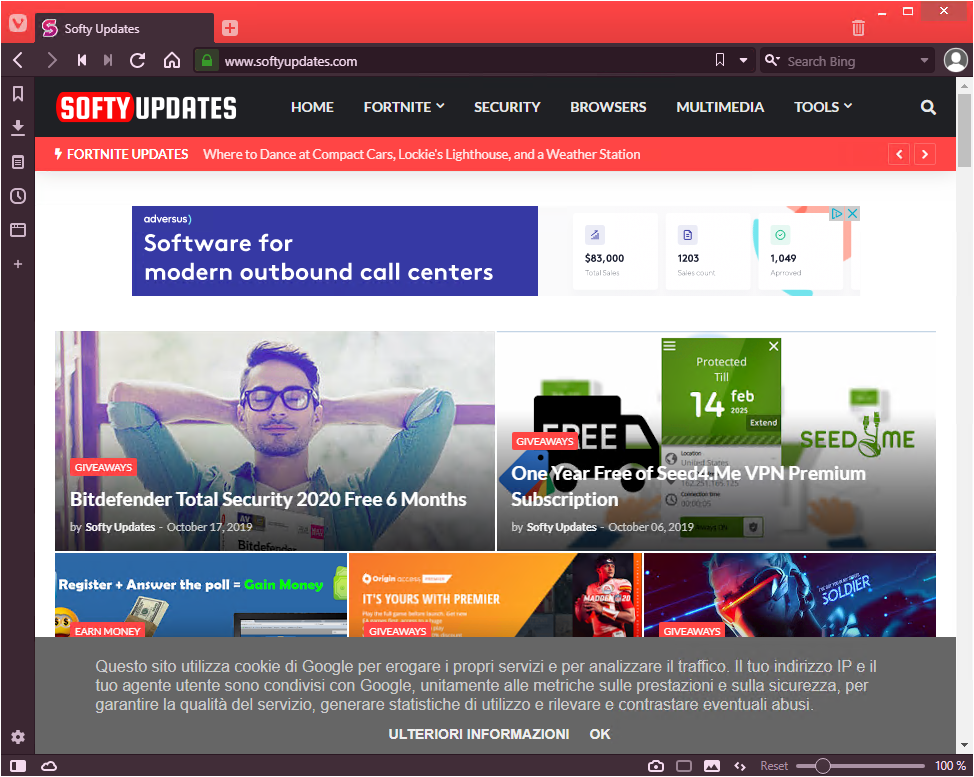The width and height of the screenshot is (974, 777).
Task: Reset the zoom level
Action: coord(773,766)
